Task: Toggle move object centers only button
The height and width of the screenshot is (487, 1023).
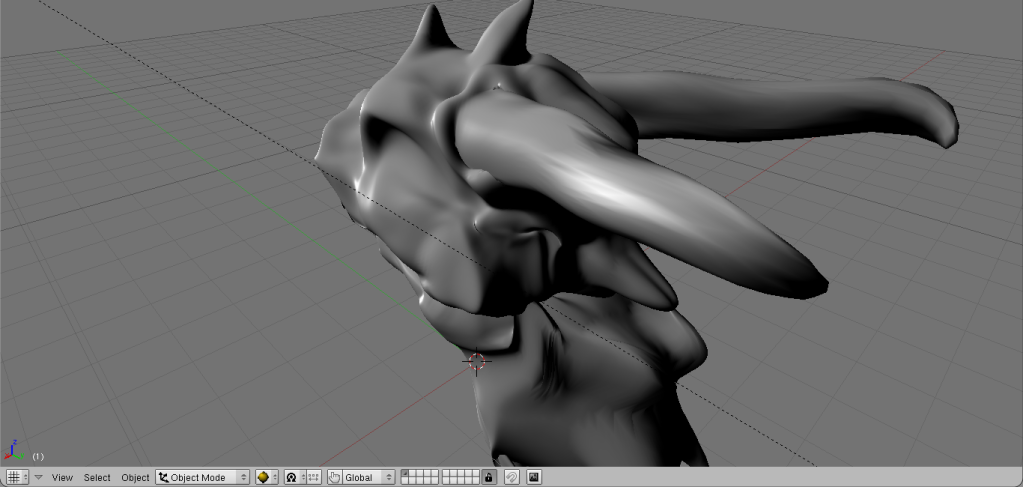Action: pyautogui.click(x=313, y=478)
